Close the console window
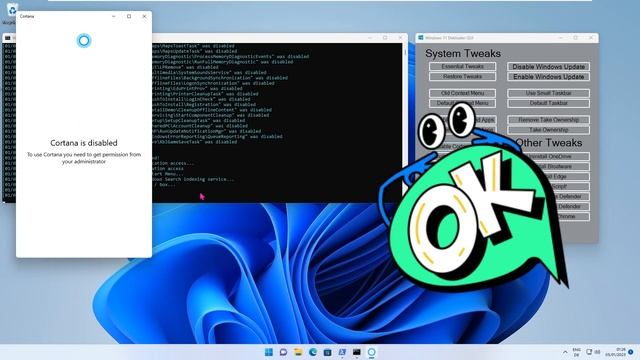The width and height of the screenshot is (640, 360). (400, 38)
